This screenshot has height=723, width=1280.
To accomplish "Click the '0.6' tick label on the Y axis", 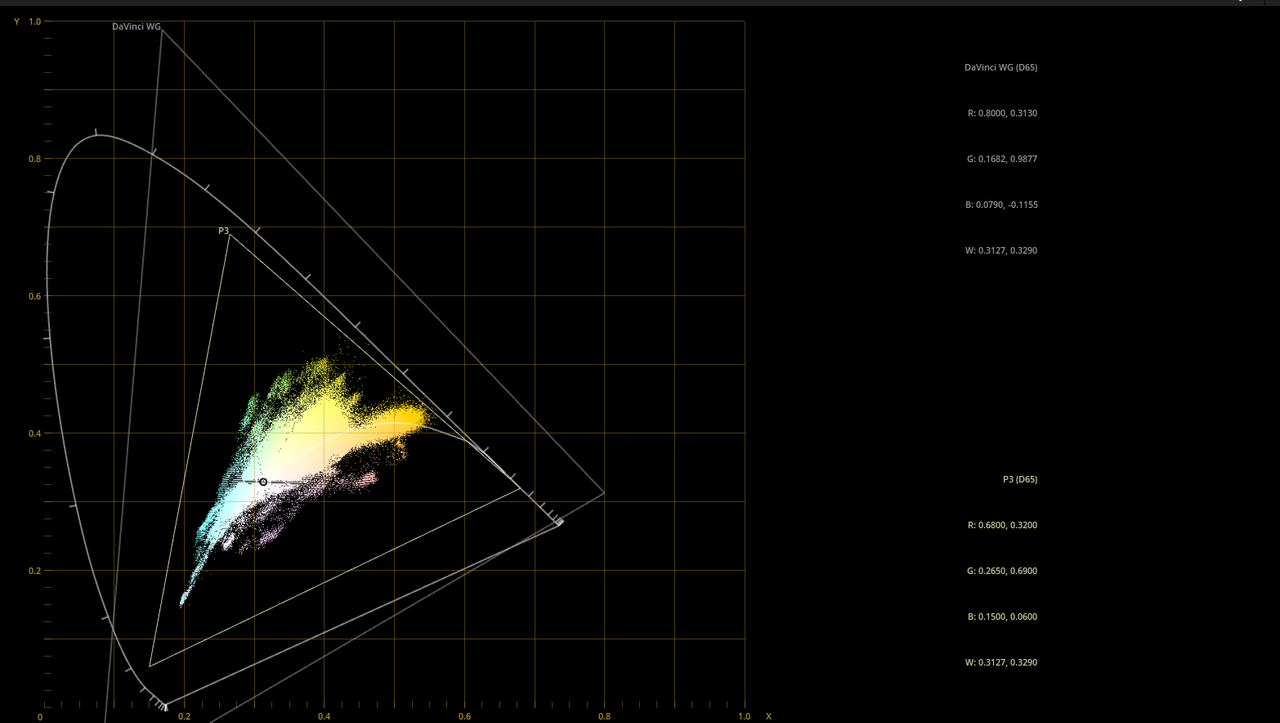I will tap(34, 296).
